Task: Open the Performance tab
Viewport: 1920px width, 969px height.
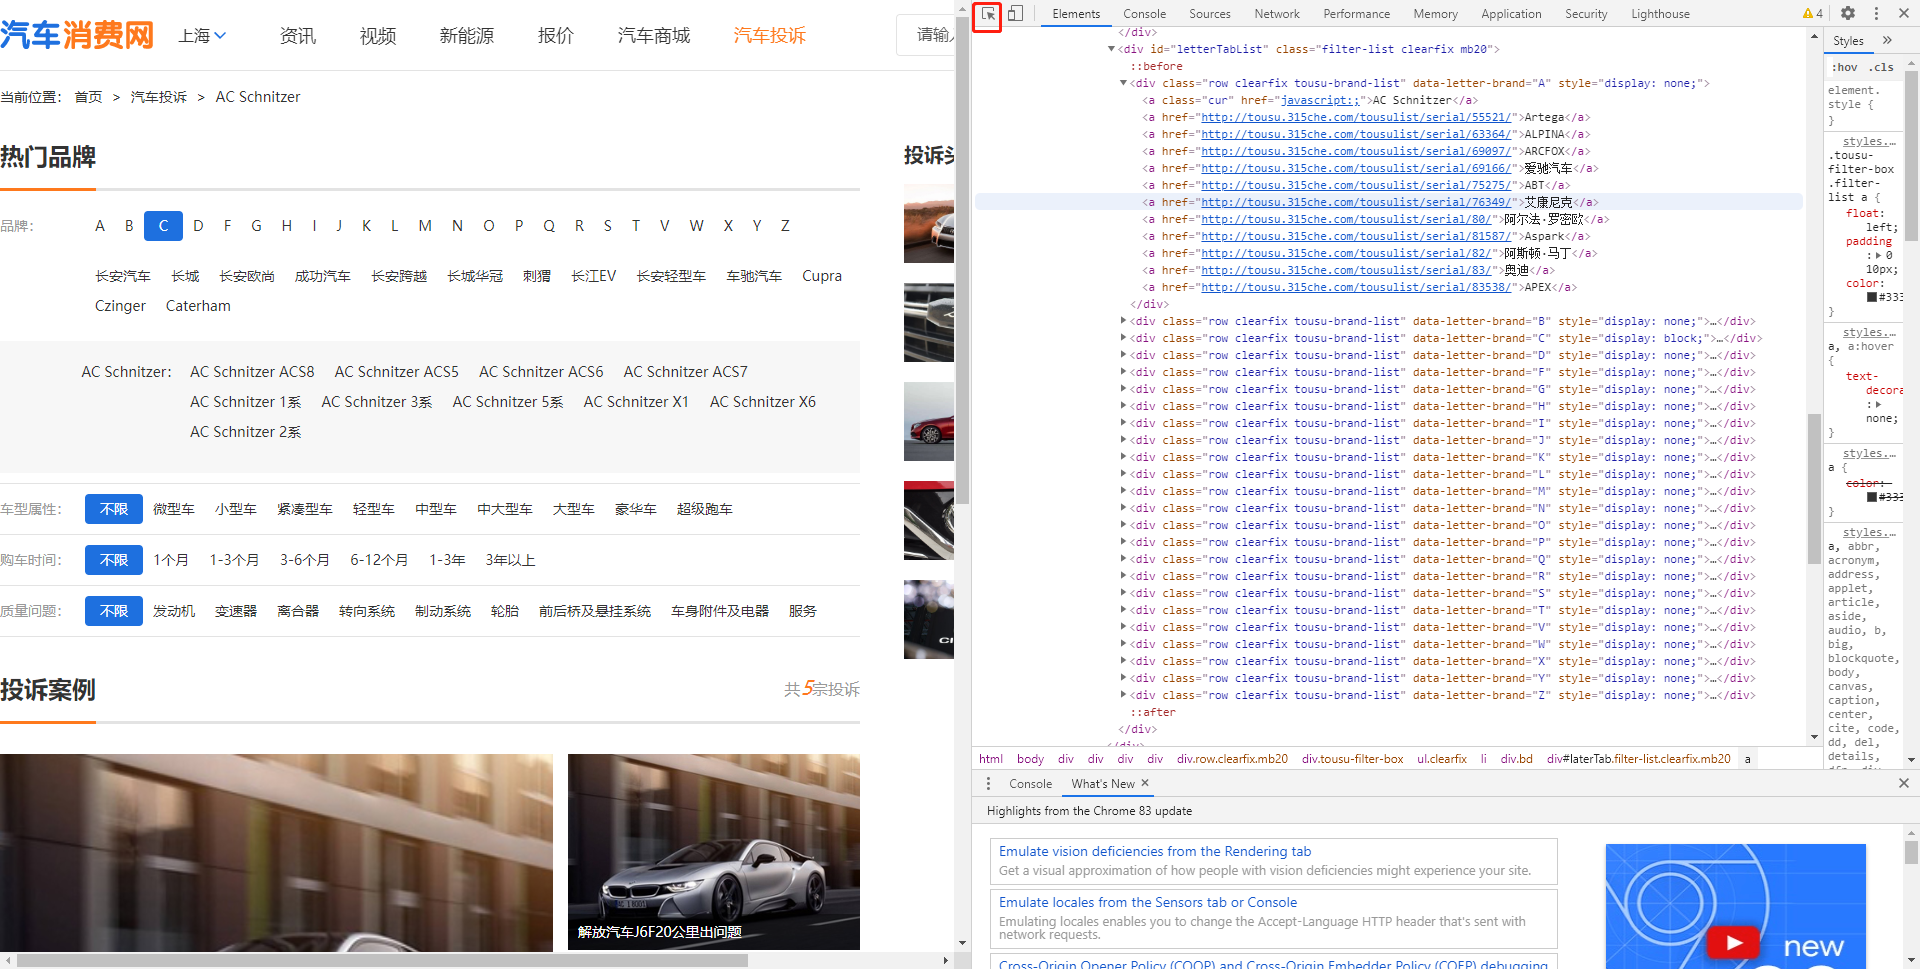Action: (x=1356, y=14)
